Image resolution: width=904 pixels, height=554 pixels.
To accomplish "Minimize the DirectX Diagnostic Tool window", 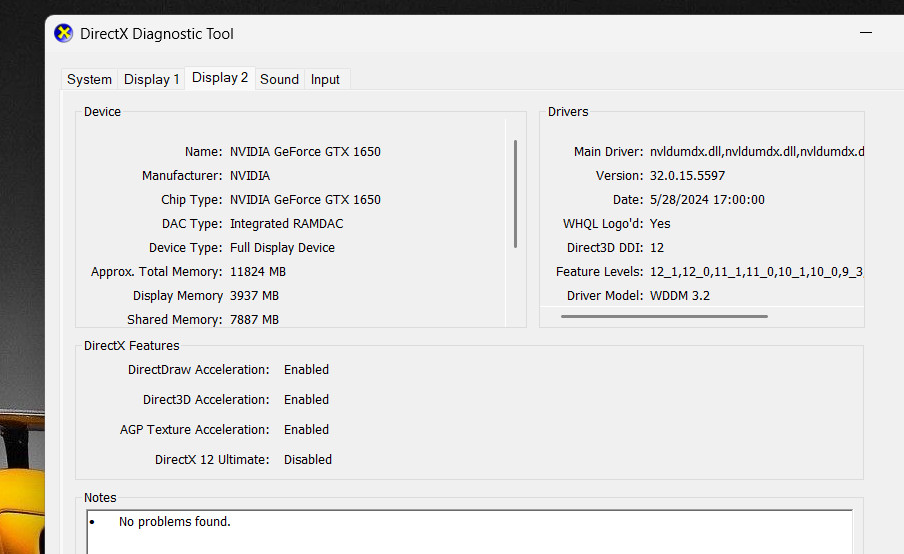I will pyautogui.click(x=865, y=33).
